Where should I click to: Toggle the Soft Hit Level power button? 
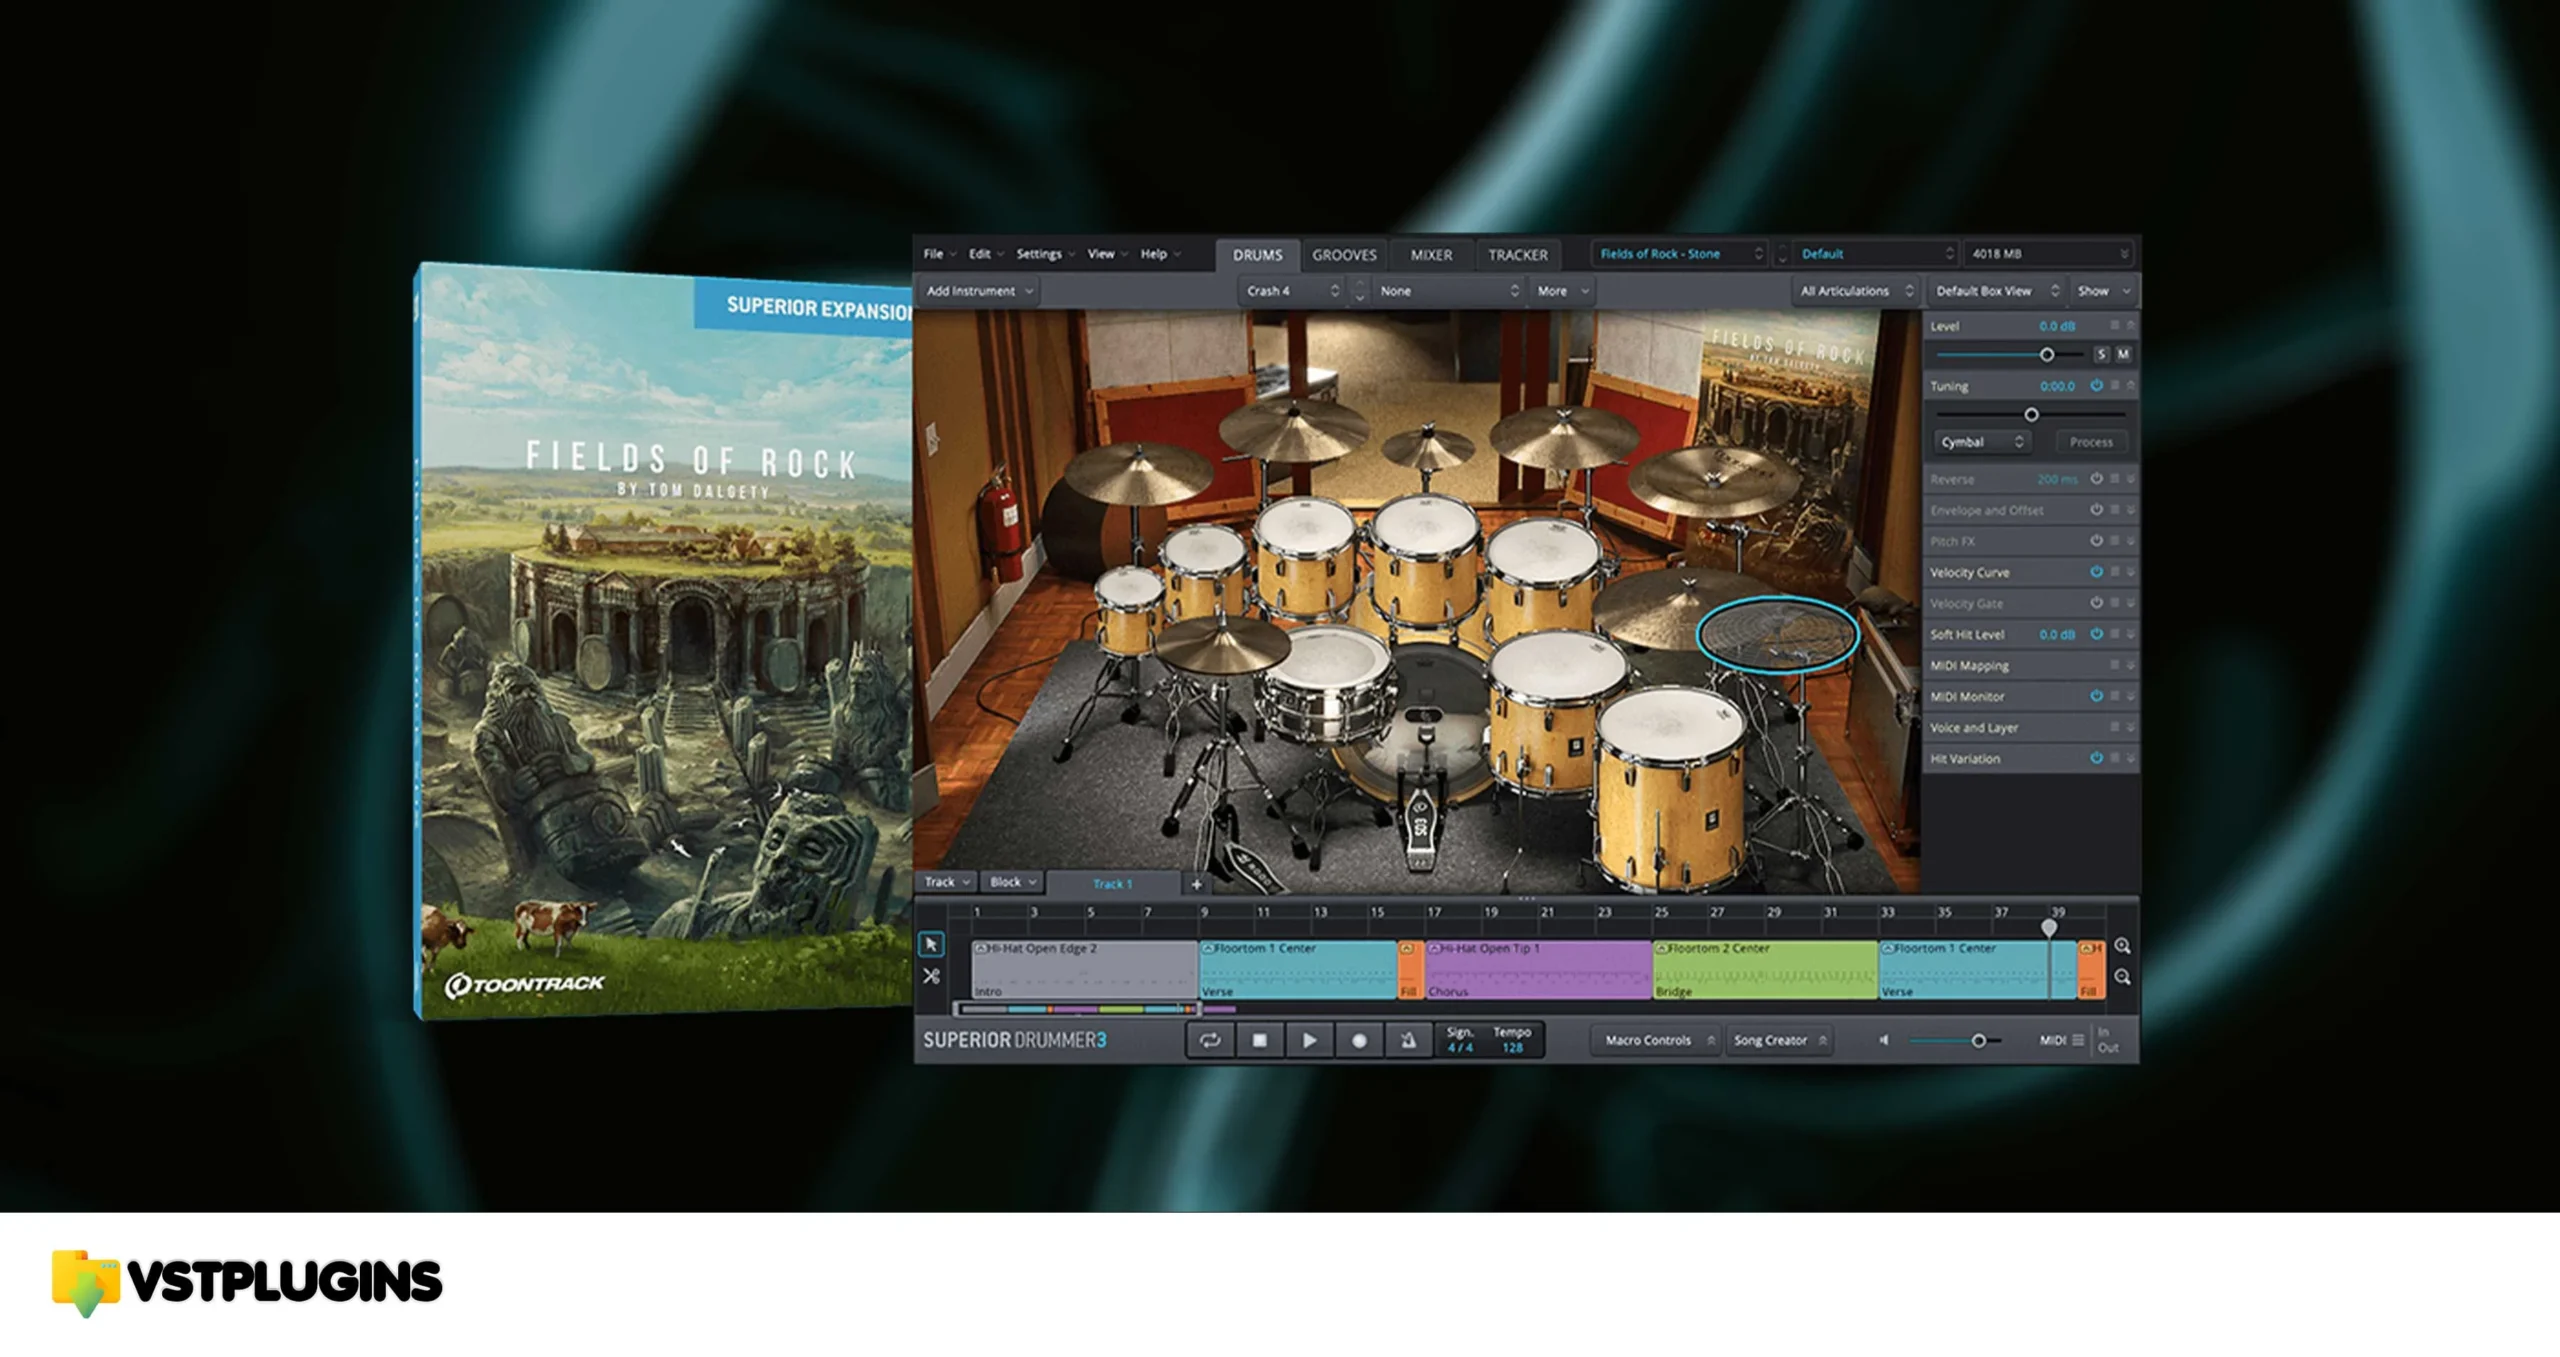coord(2096,634)
